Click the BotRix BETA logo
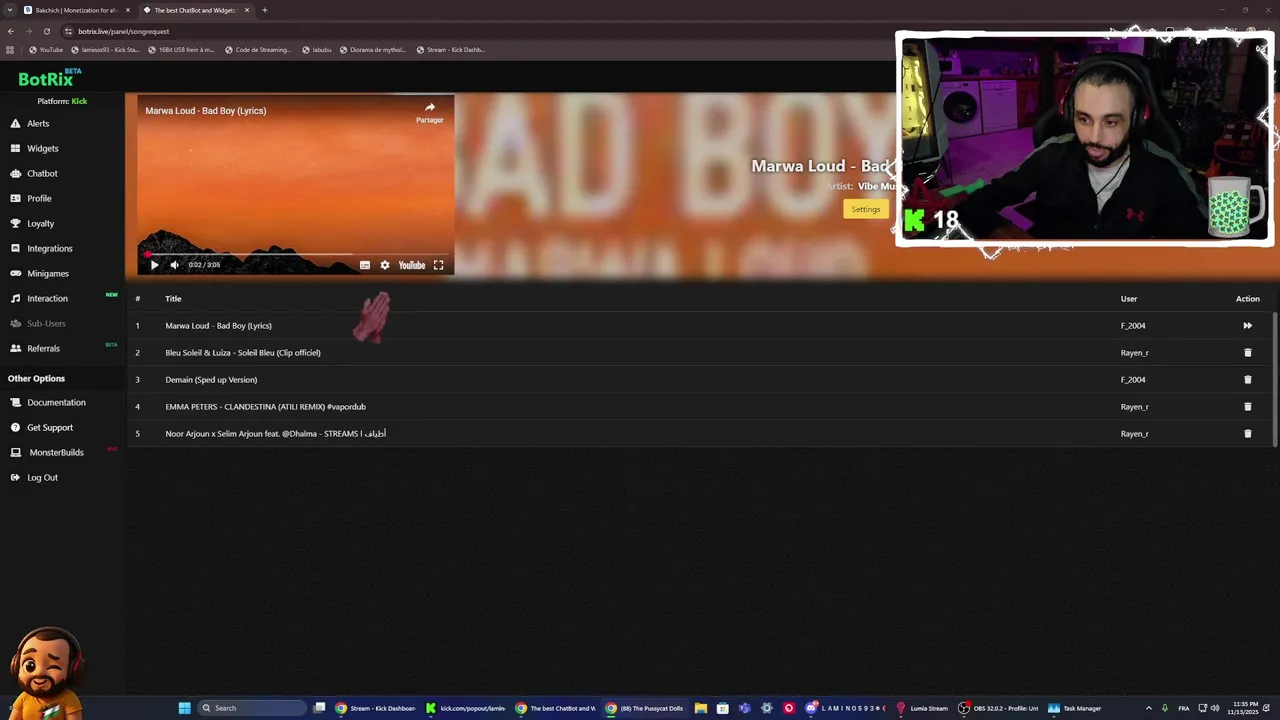1280x720 pixels. pyautogui.click(x=50, y=78)
